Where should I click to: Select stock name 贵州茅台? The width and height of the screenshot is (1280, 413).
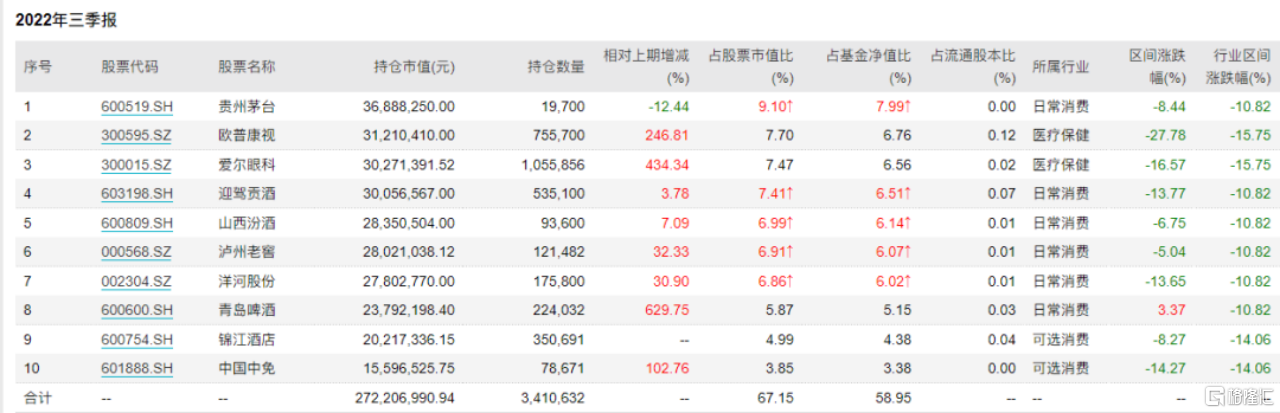tap(247, 106)
